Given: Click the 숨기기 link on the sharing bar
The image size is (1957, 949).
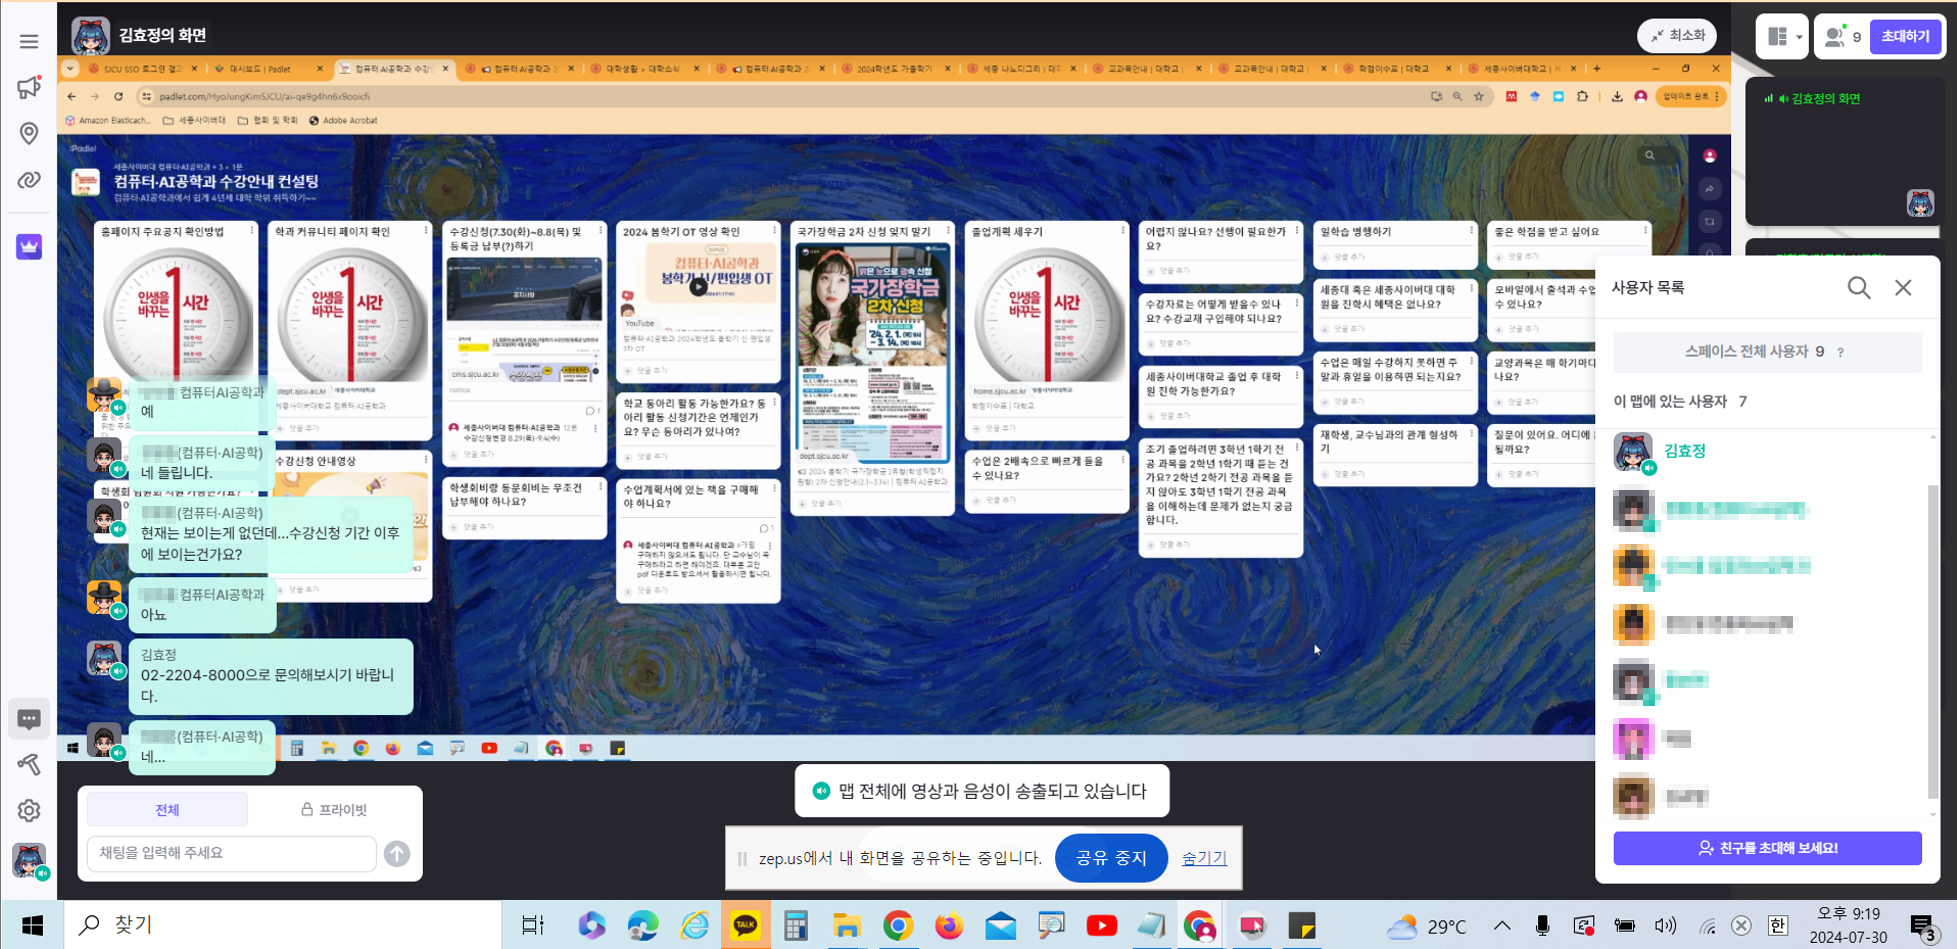Looking at the screenshot, I should 1204,858.
